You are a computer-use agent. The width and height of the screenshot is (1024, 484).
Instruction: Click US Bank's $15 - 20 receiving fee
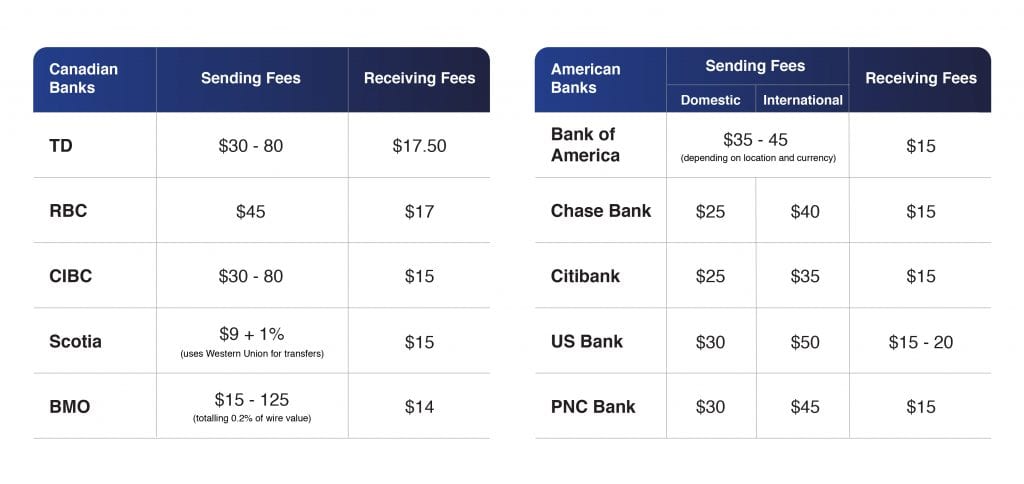coord(921,342)
